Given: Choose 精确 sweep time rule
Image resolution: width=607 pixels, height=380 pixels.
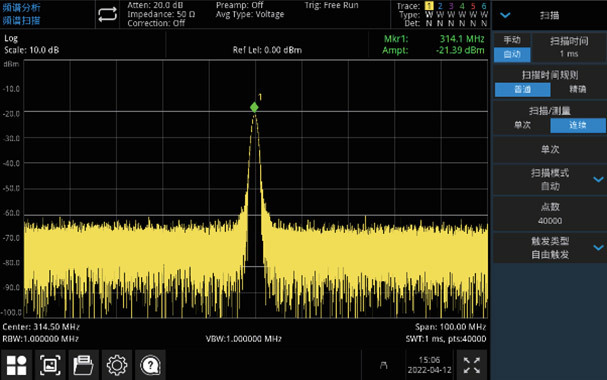Looking at the screenshot, I should 578,89.
